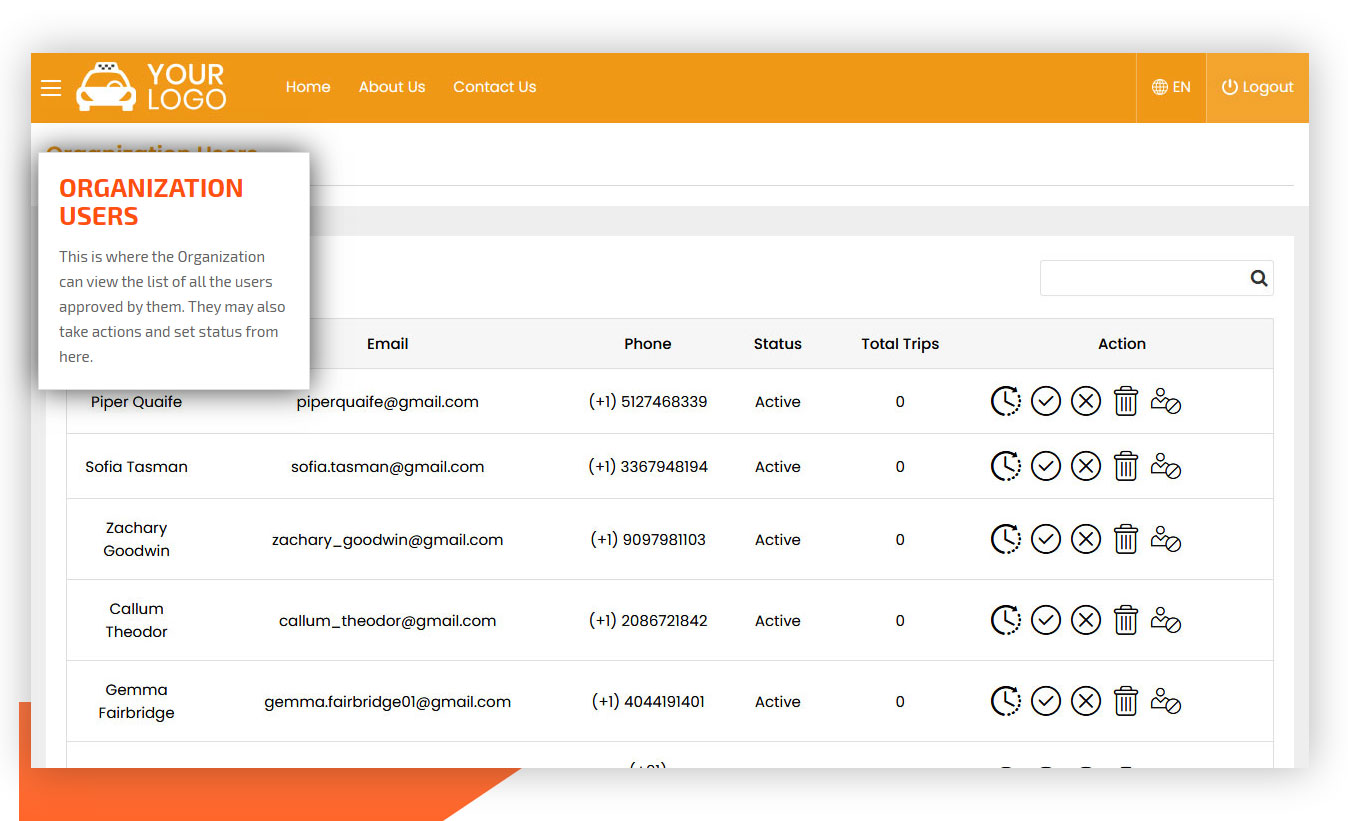This screenshot has width=1348, height=821.
Task: Open the About Us page
Action: click(392, 87)
